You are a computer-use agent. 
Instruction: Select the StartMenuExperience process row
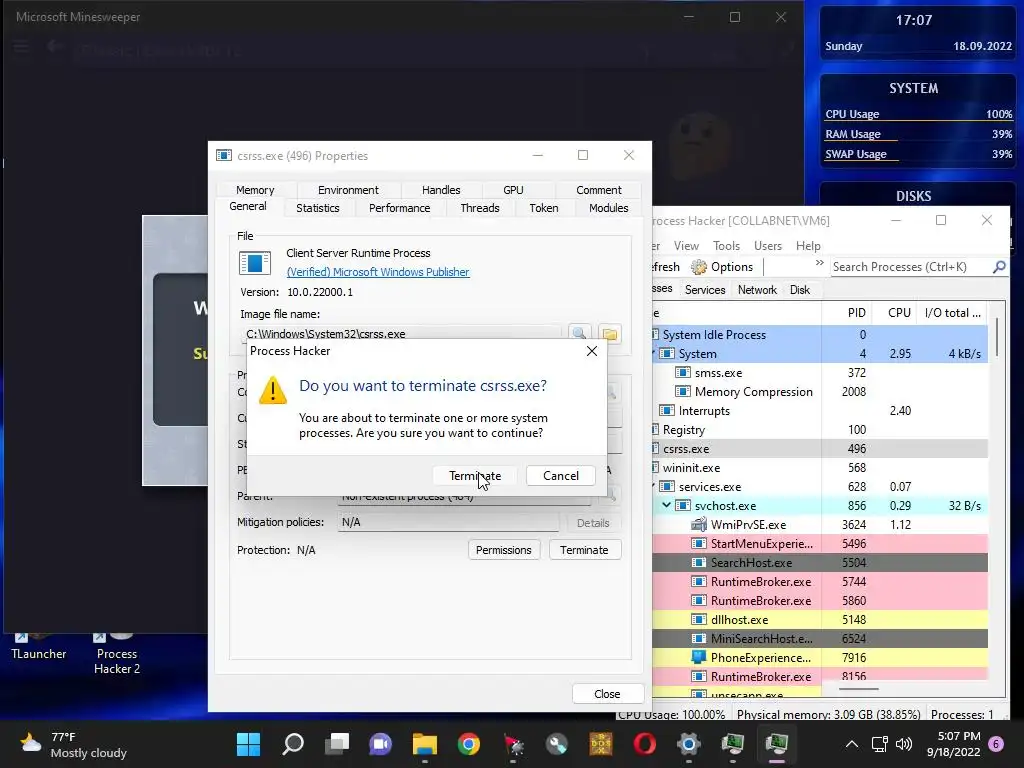click(820, 543)
